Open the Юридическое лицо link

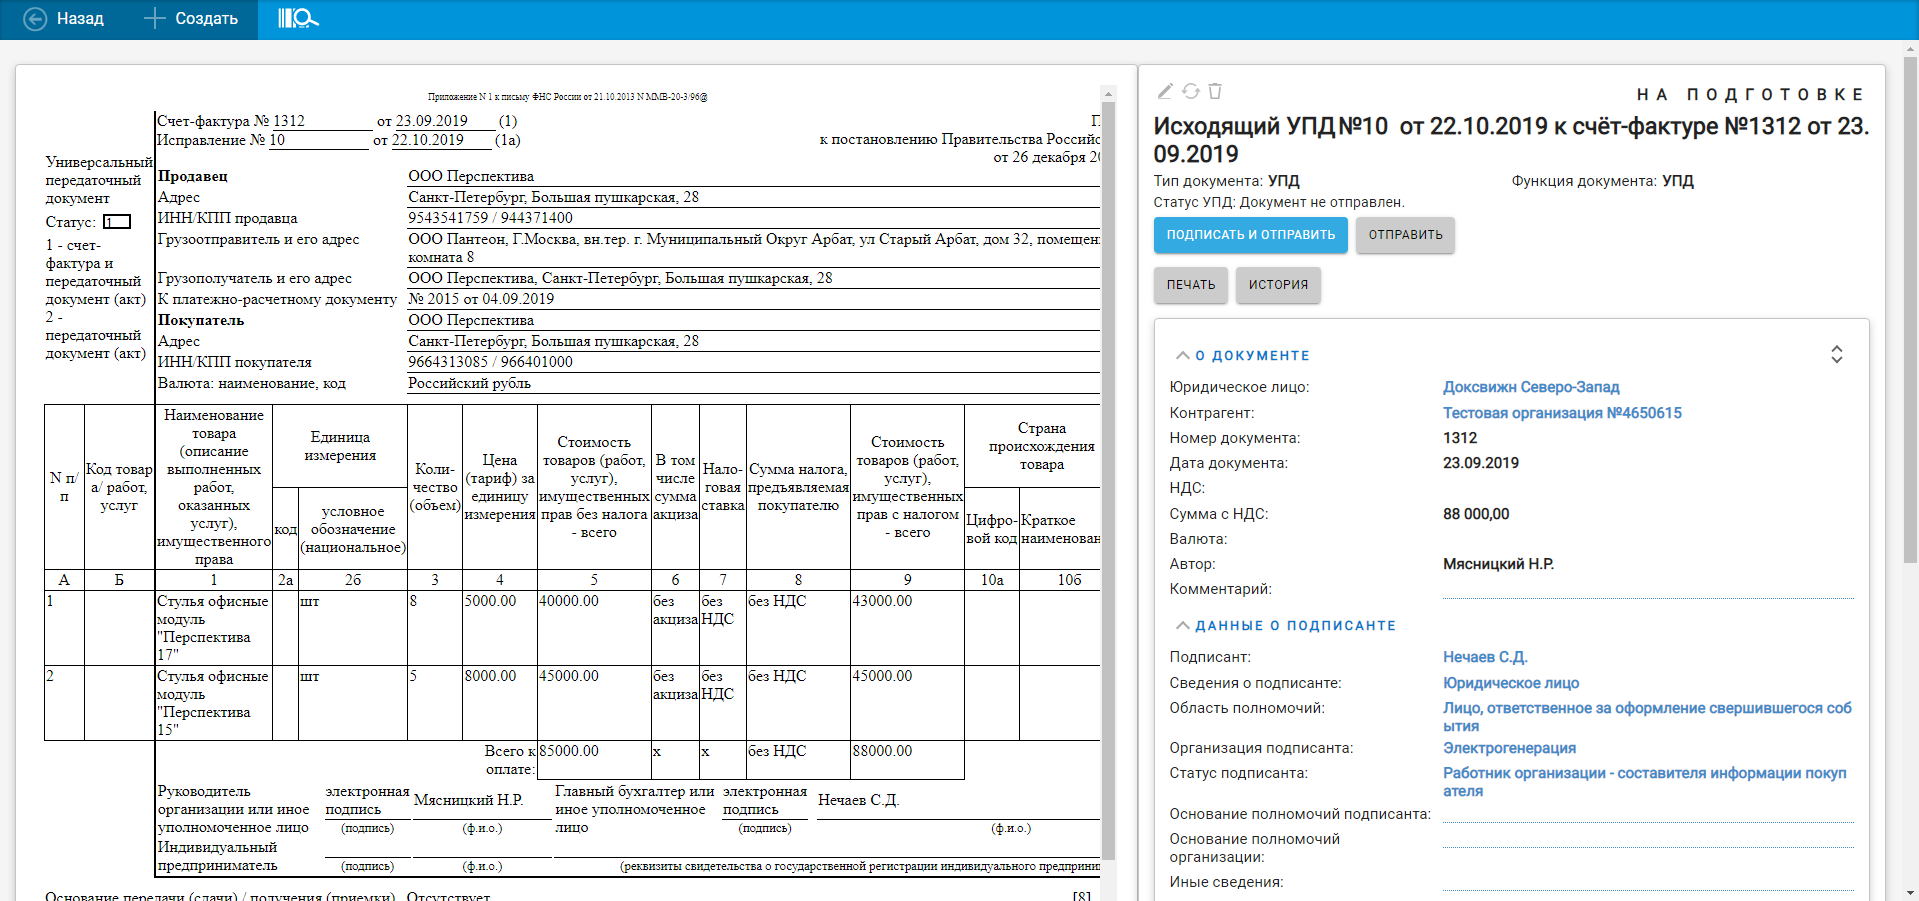(x=1511, y=683)
